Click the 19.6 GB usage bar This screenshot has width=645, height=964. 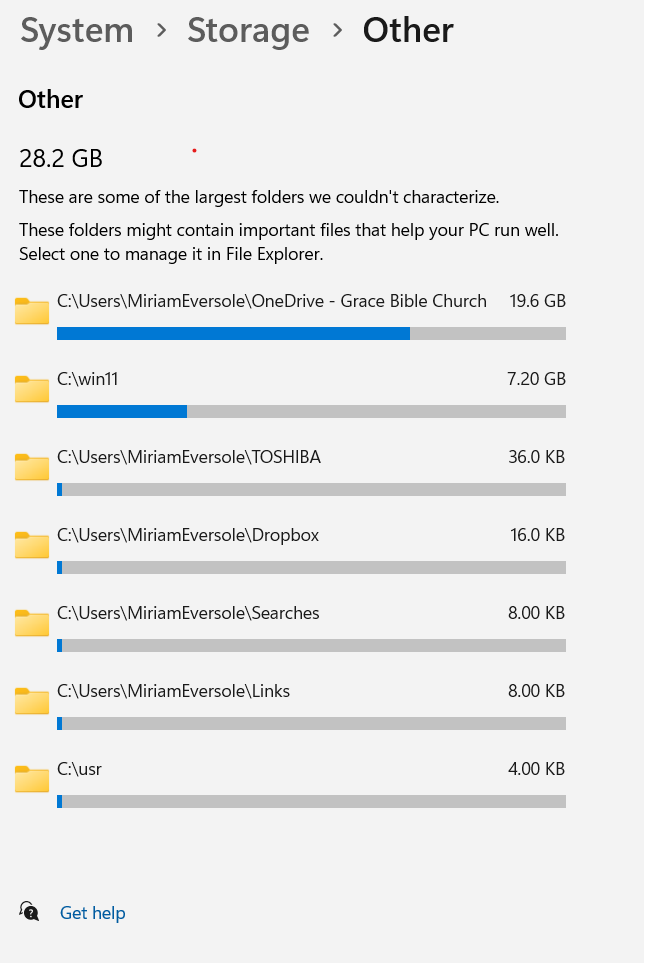(311, 334)
